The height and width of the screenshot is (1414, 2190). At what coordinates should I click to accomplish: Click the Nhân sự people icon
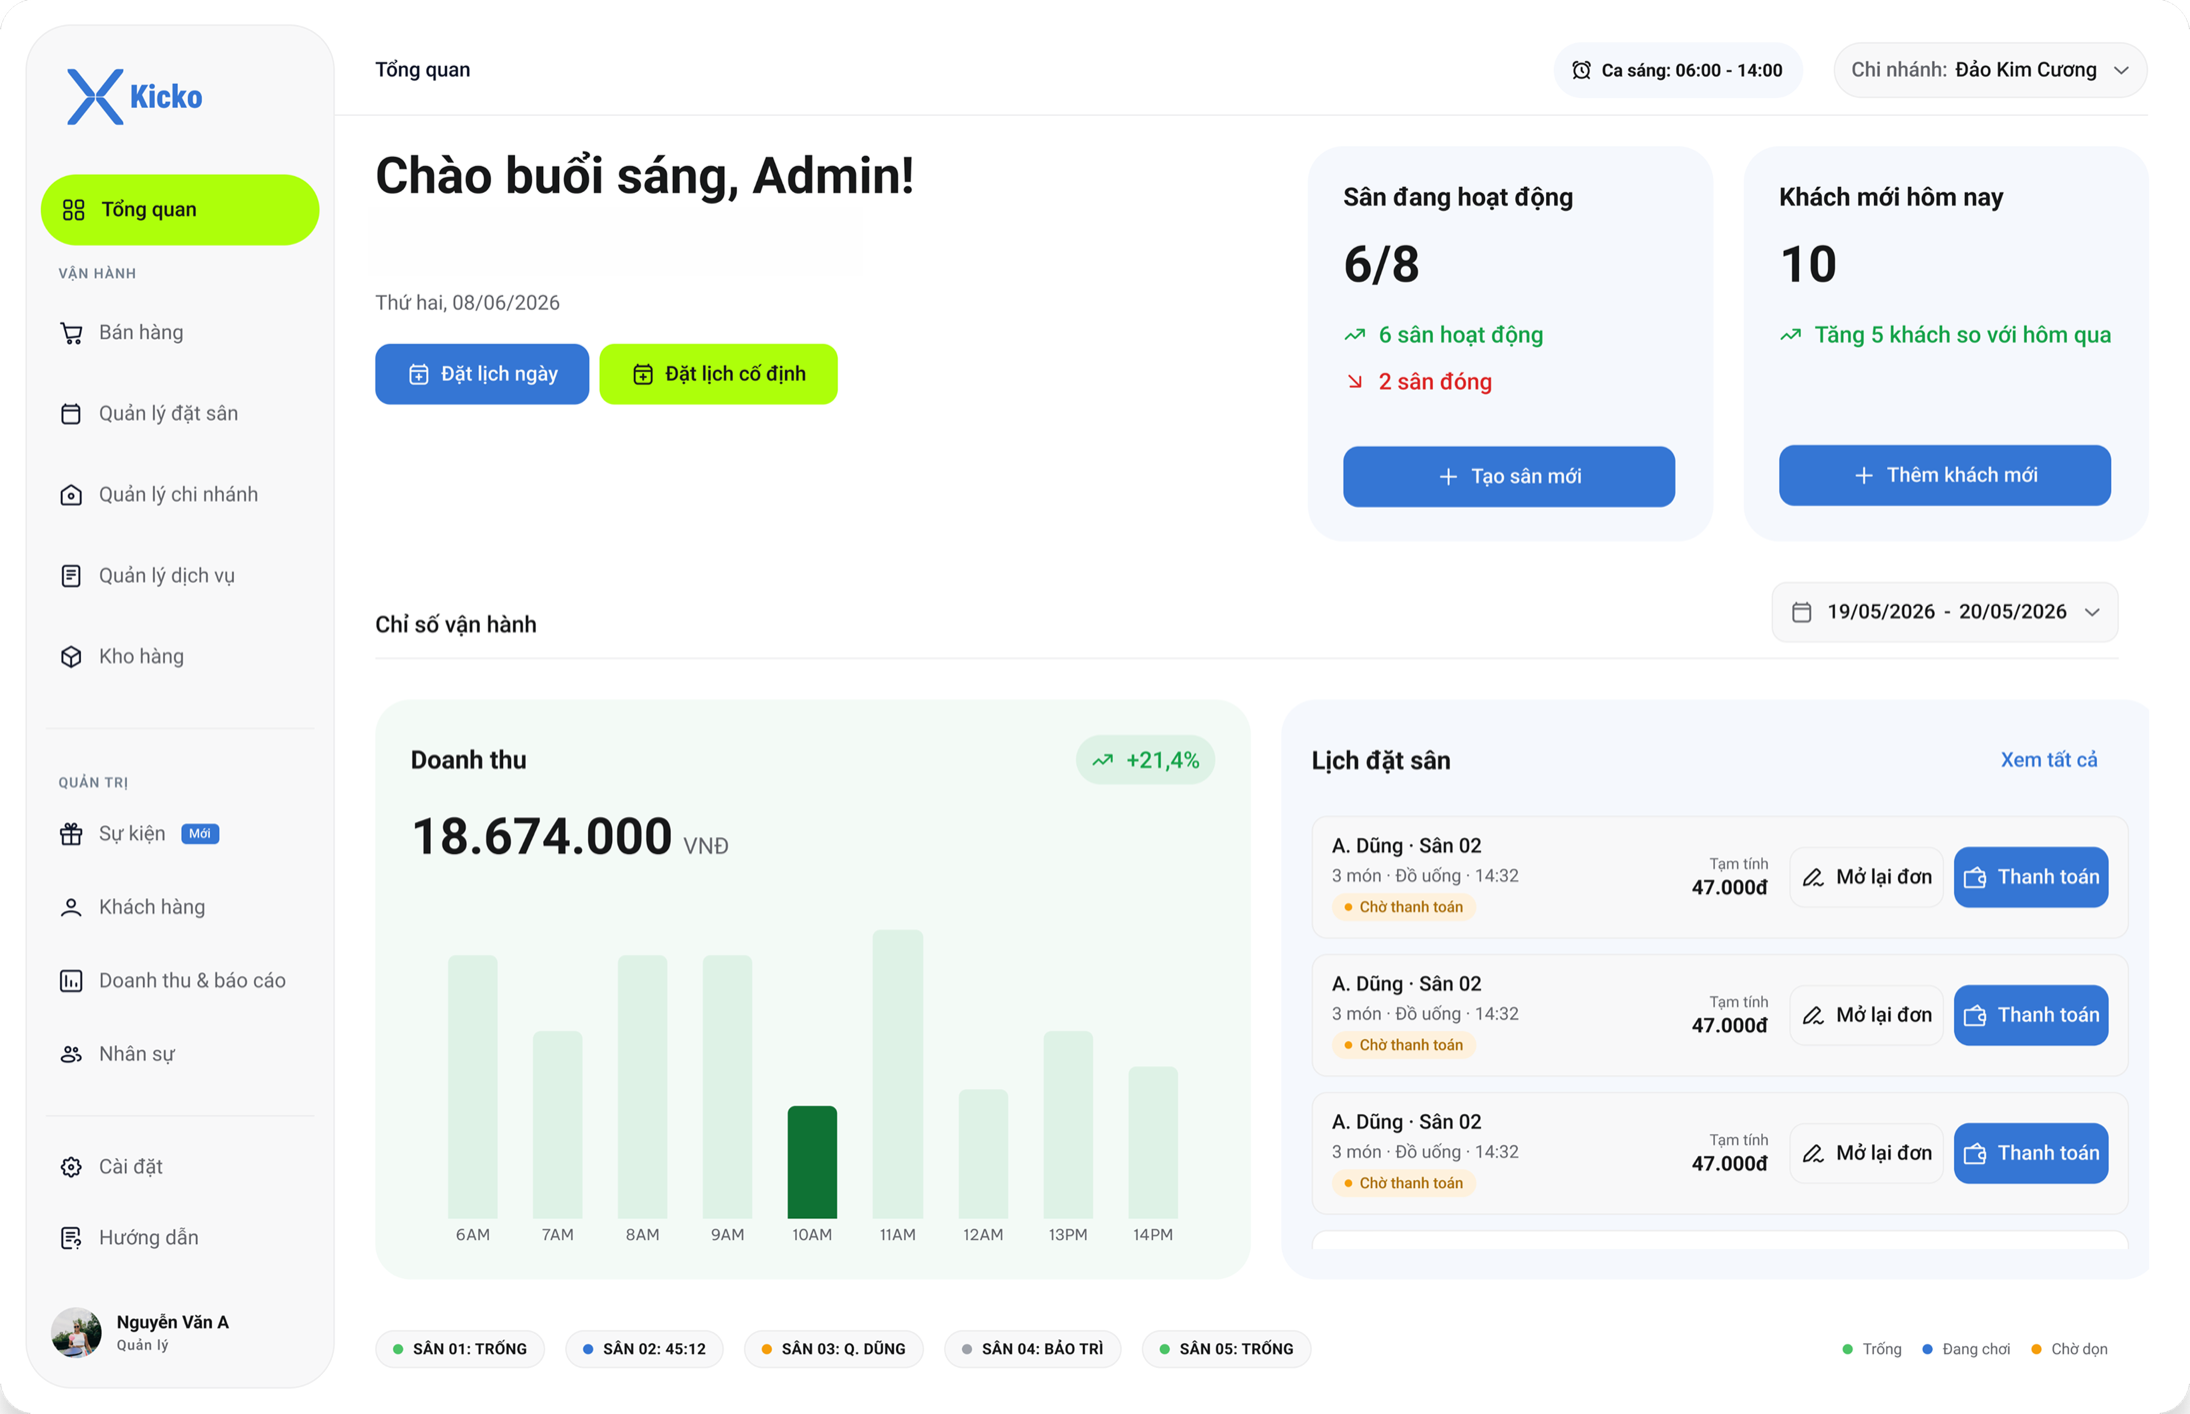click(71, 1054)
